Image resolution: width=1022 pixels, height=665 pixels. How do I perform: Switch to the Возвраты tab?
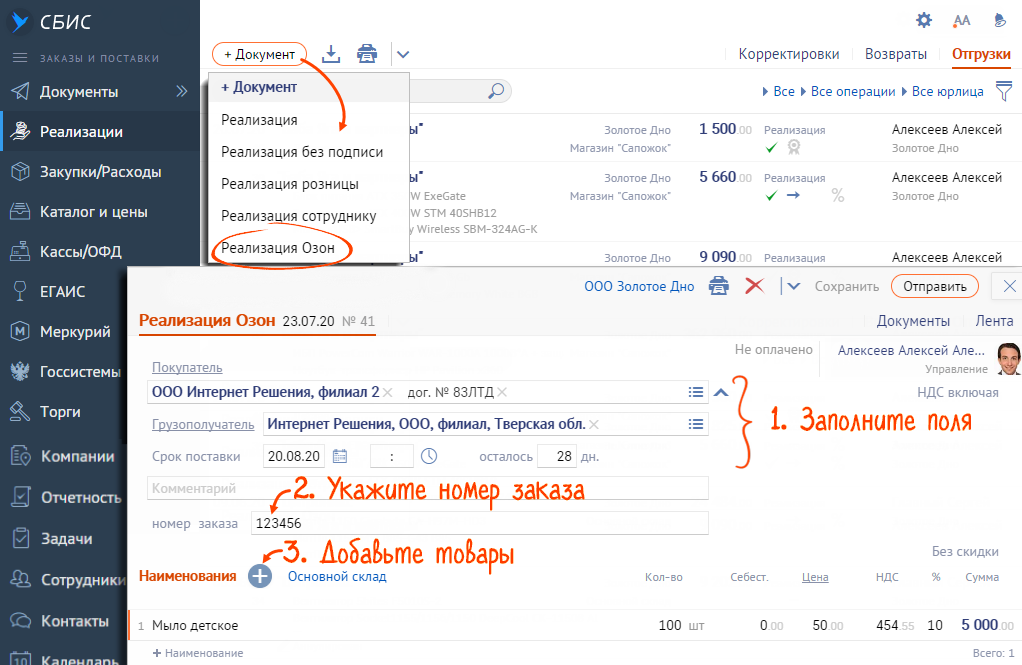point(895,54)
